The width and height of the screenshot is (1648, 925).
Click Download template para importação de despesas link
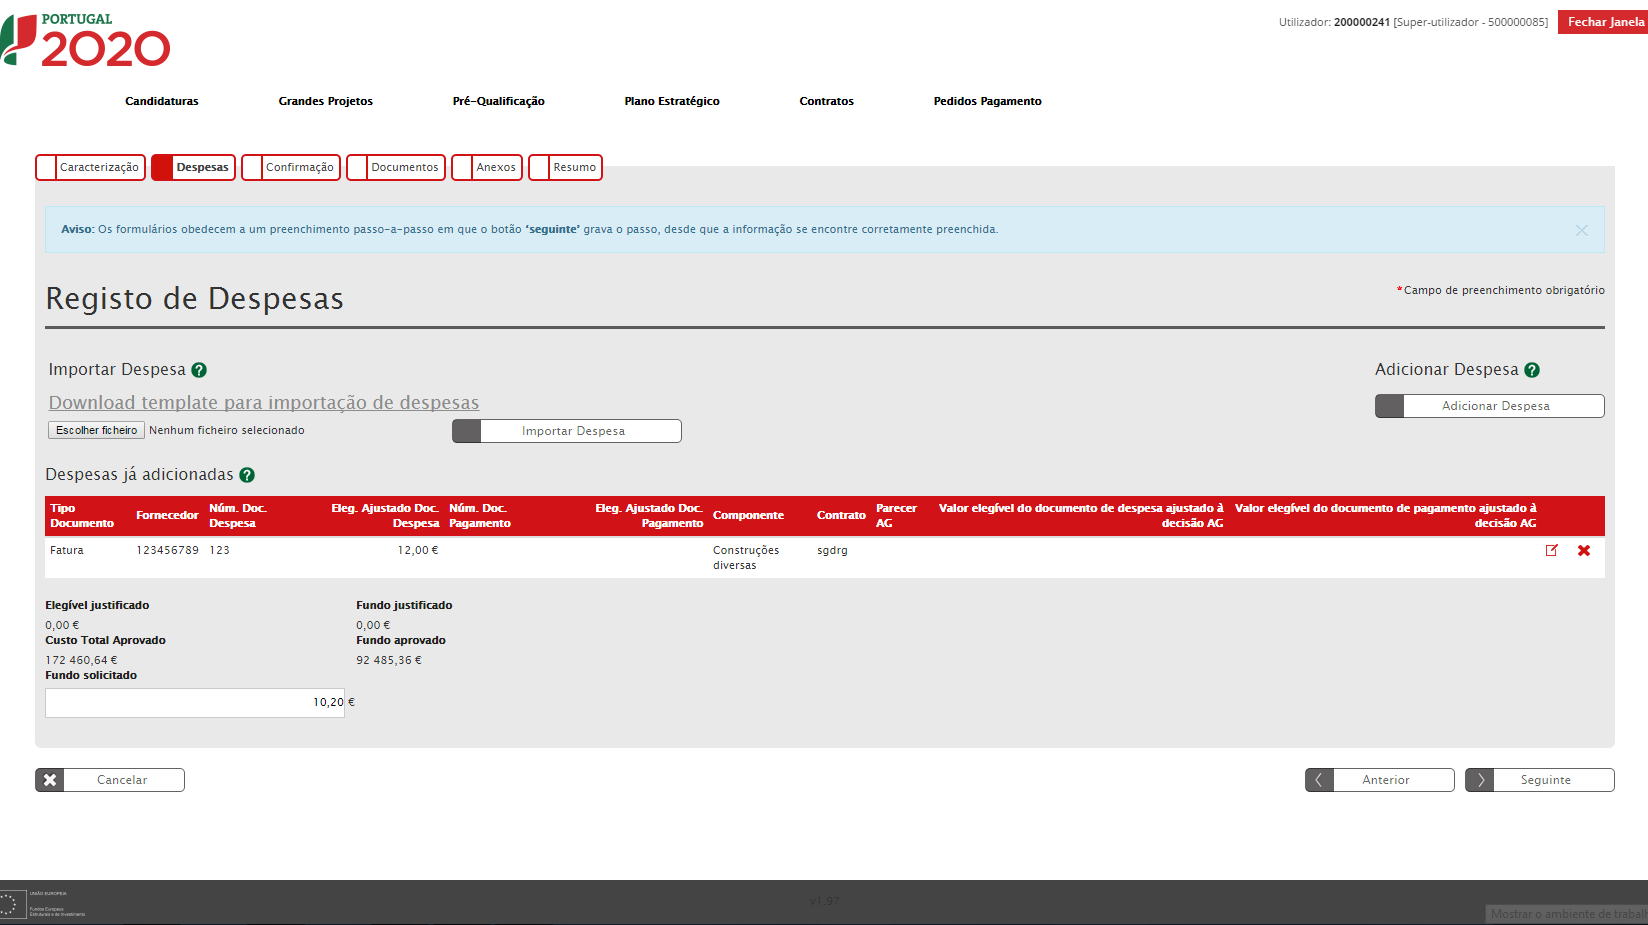pos(264,402)
